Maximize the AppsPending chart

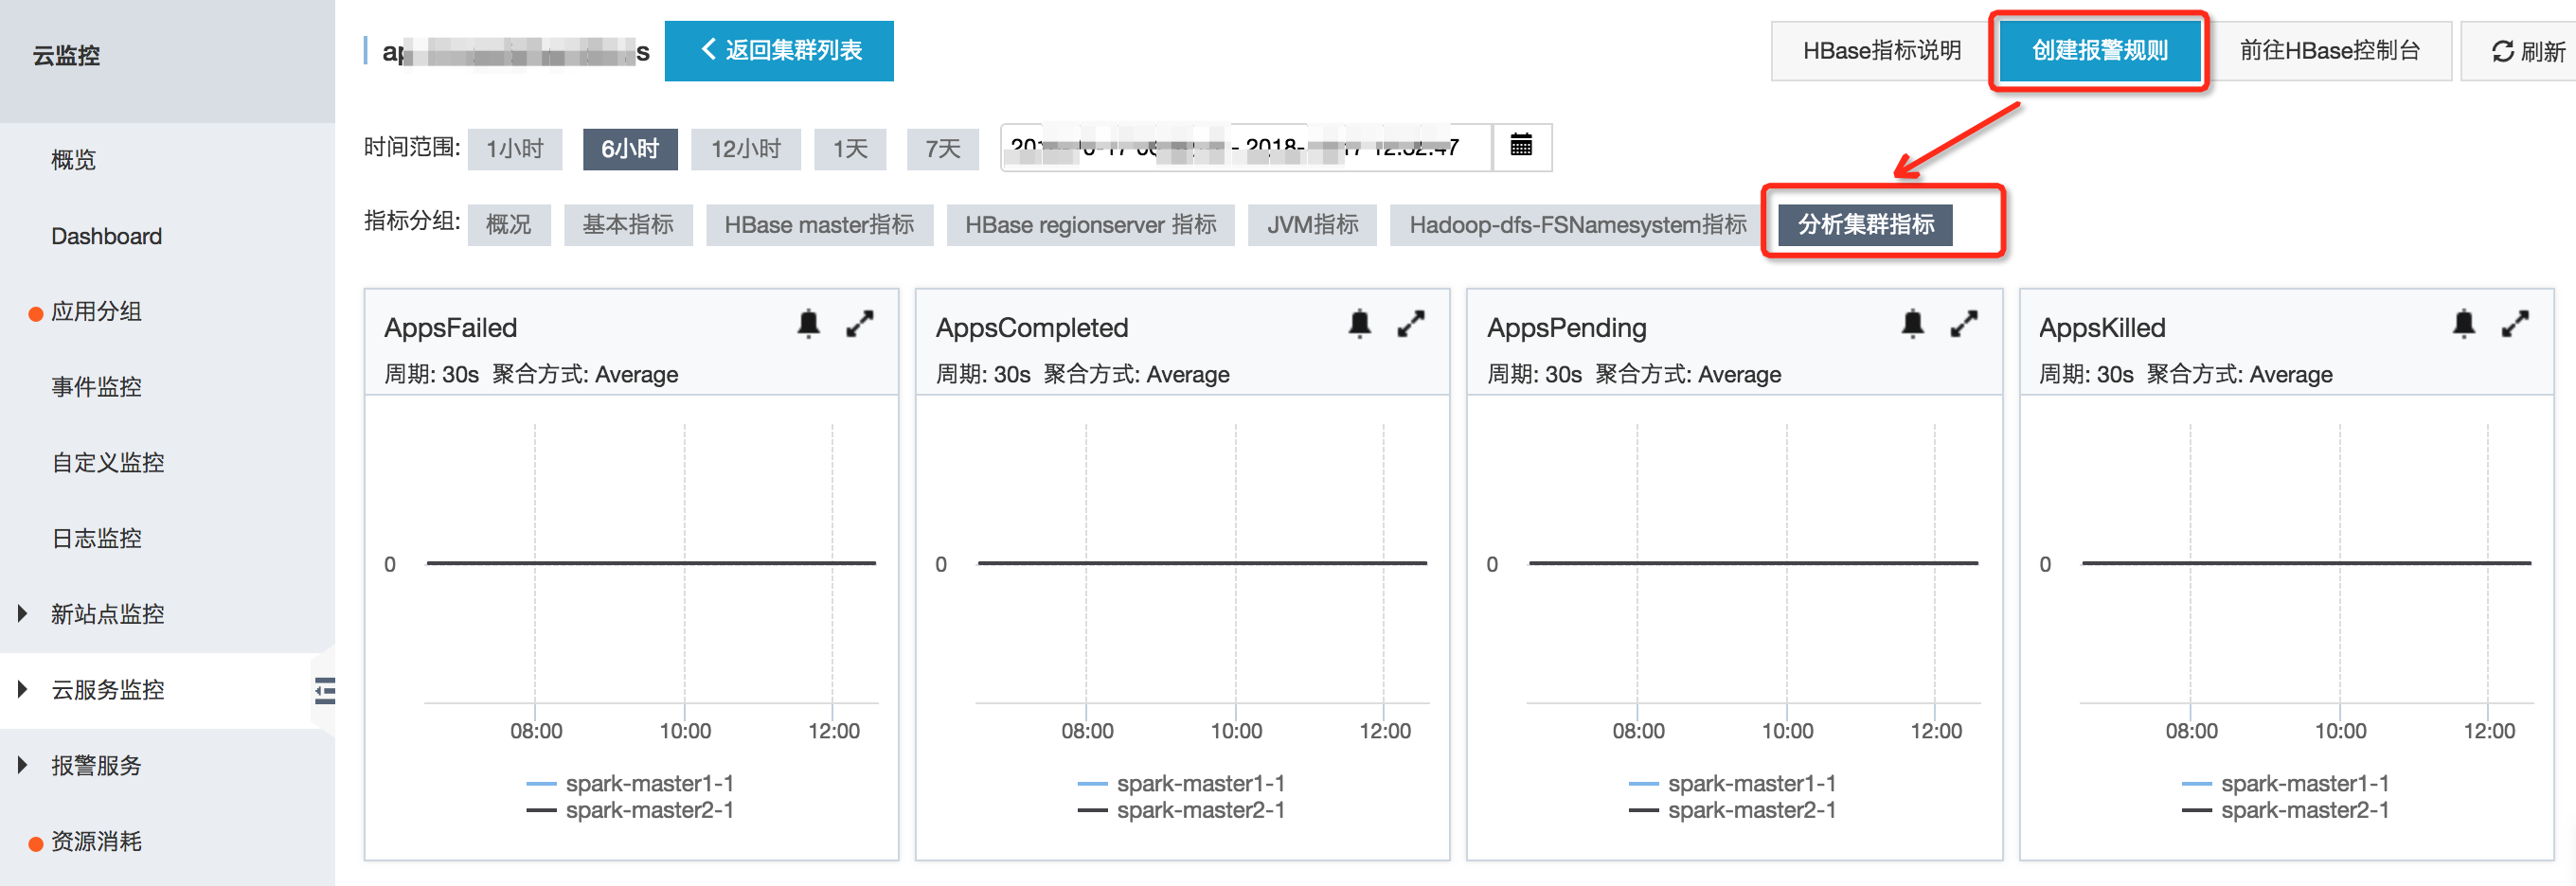coord(1964,324)
